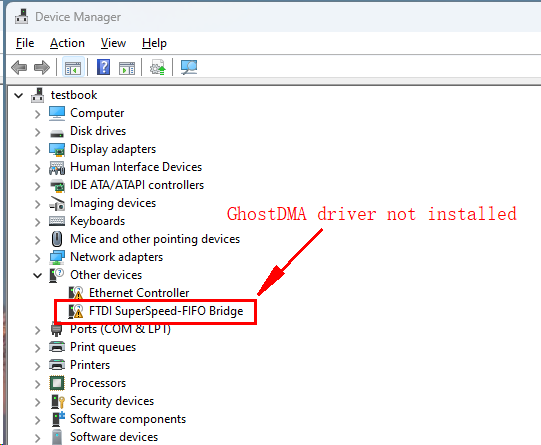Image resolution: width=541 pixels, height=445 pixels.
Task: Click the Back arrow toolbar icon
Action: [19, 67]
